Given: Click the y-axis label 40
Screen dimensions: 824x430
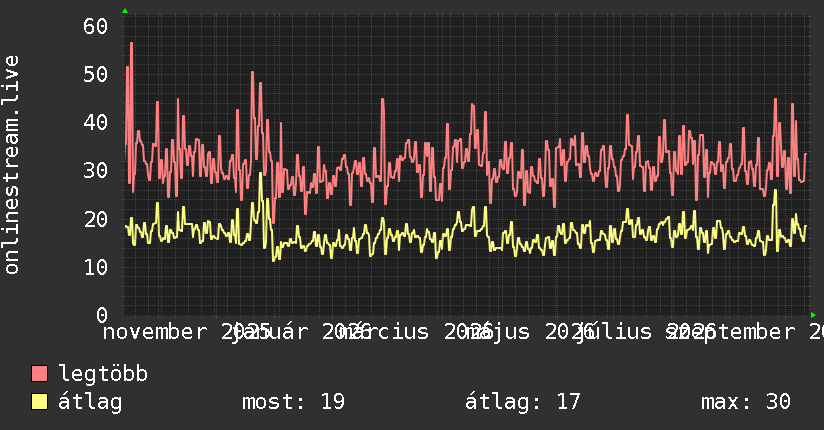Looking at the screenshot, I should point(96,123).
